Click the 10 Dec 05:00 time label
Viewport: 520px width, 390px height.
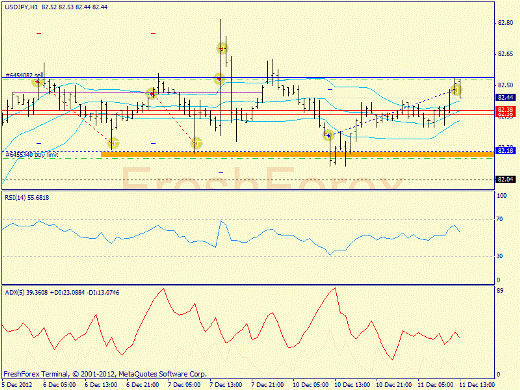(x=310, y=385)
